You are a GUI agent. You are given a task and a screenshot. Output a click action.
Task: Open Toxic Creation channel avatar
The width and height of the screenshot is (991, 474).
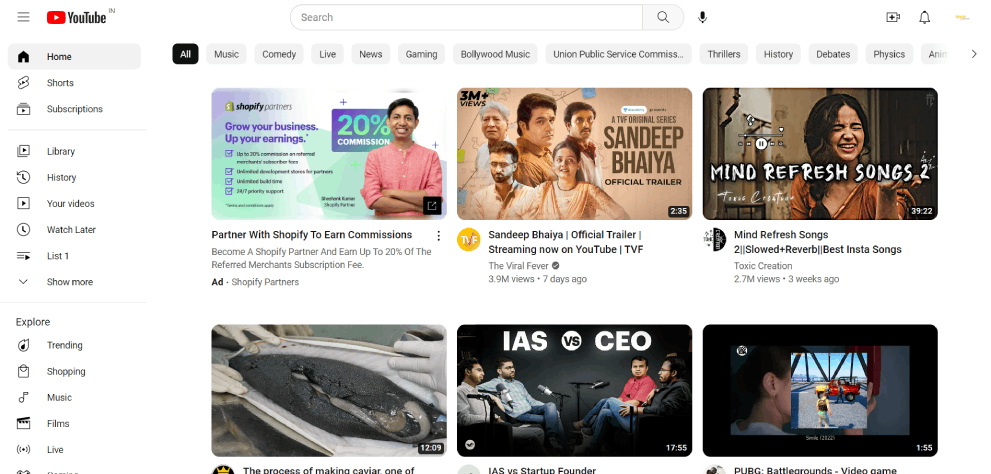(x=714, y=240)
